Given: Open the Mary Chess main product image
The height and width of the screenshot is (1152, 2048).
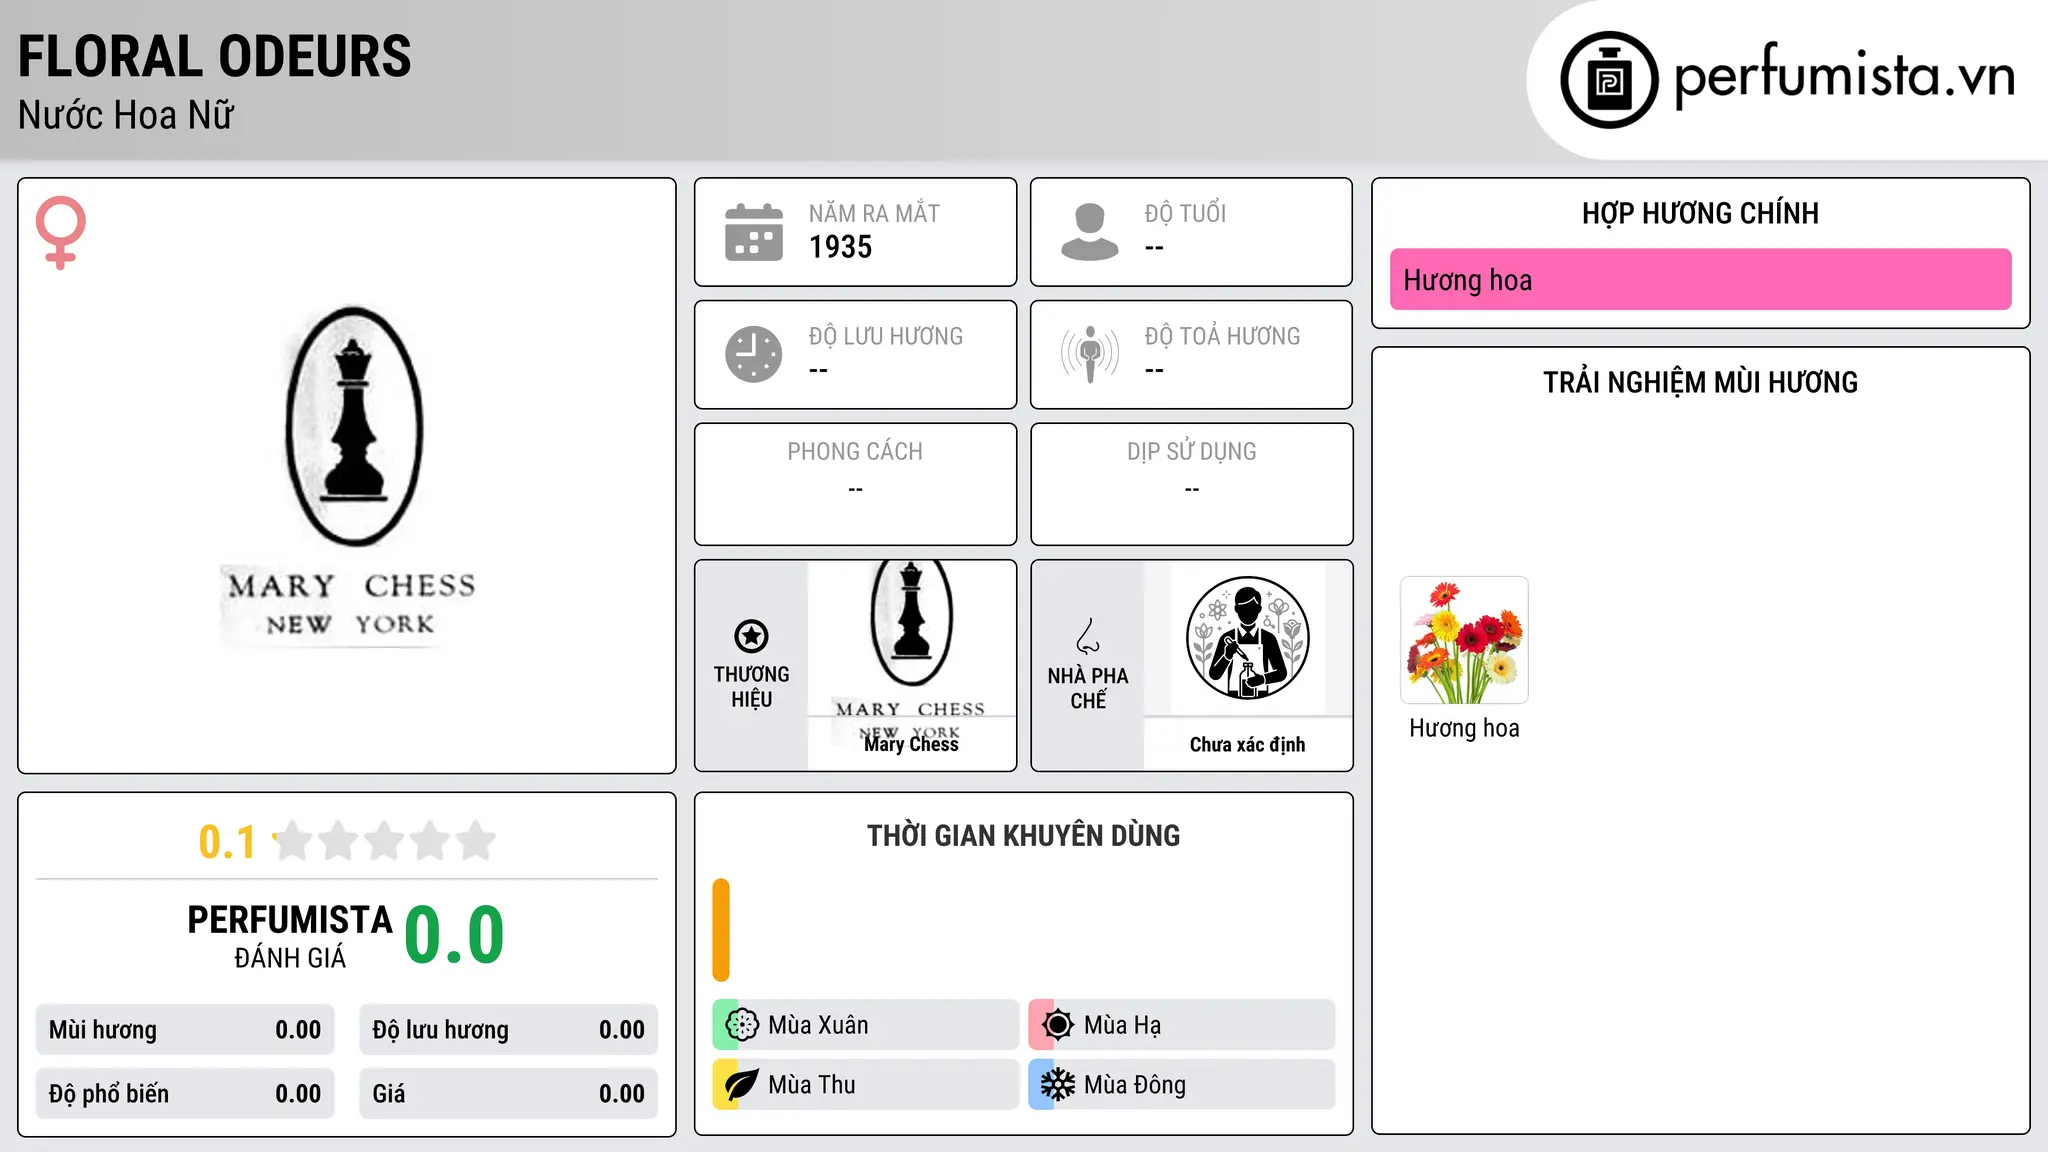Looking at the screenshot, I should tap(350, 476).
